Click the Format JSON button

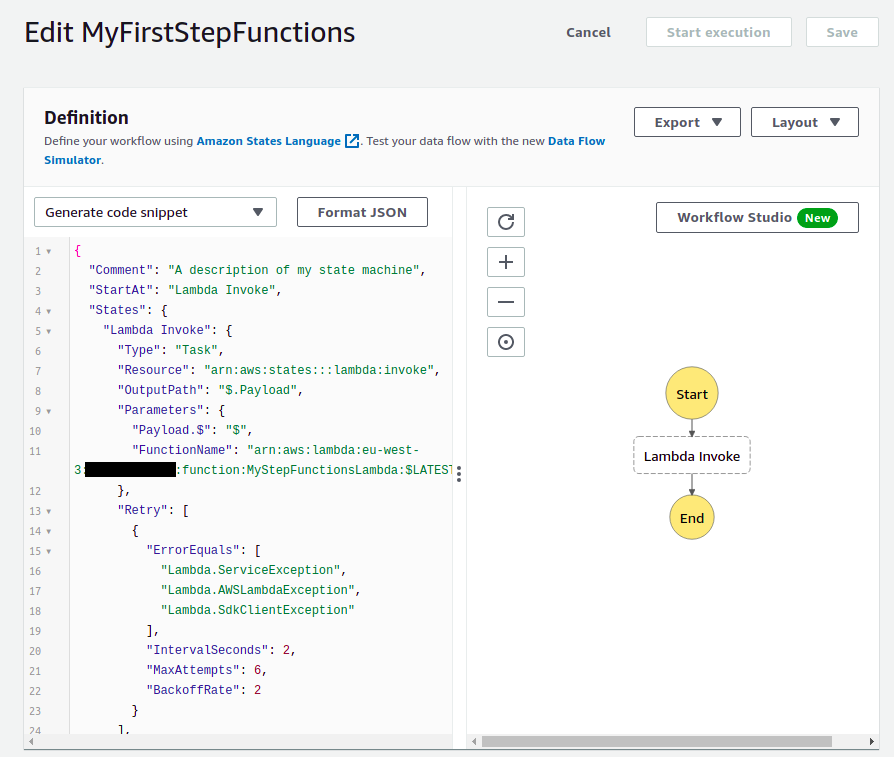tap(362, 212)
